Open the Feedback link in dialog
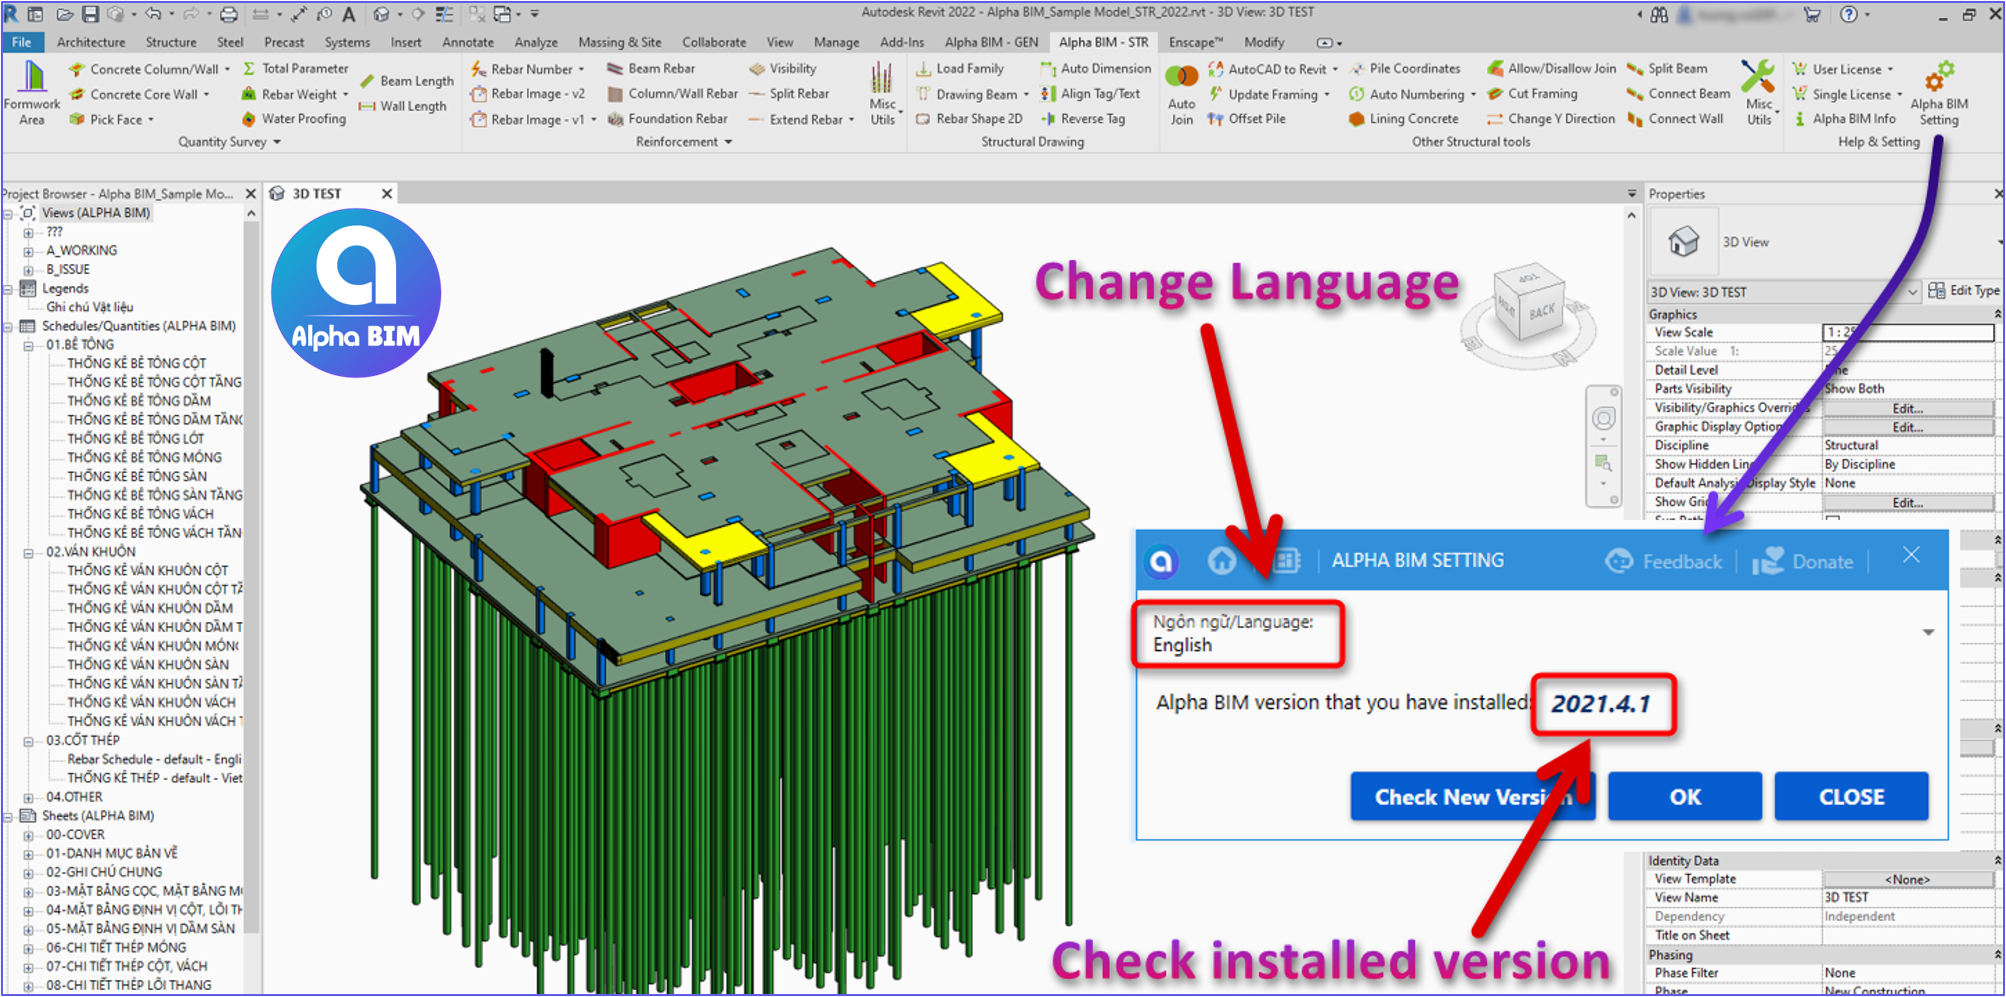The width and height of the screenshot is (2006, 997). coord(1664,562)
